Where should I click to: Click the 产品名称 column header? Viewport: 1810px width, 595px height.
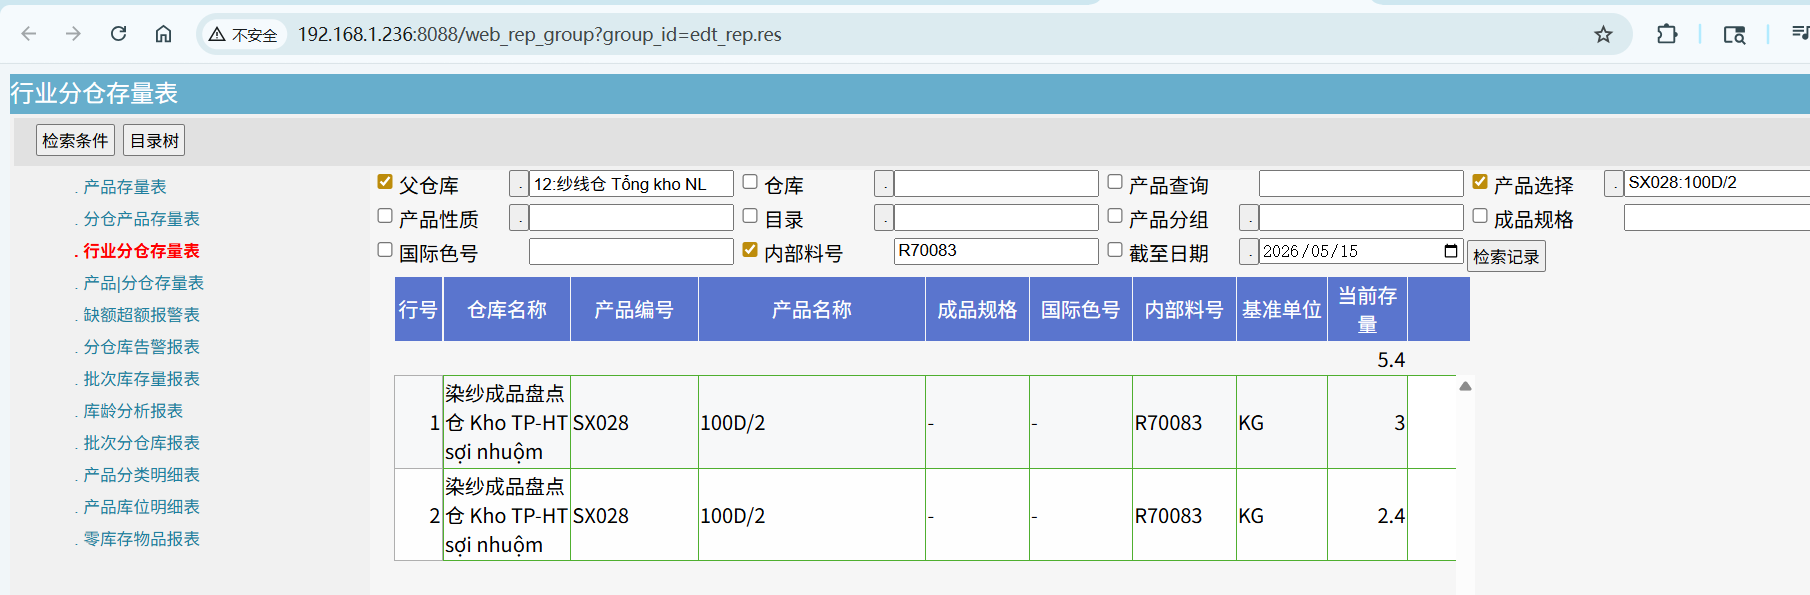812,310
